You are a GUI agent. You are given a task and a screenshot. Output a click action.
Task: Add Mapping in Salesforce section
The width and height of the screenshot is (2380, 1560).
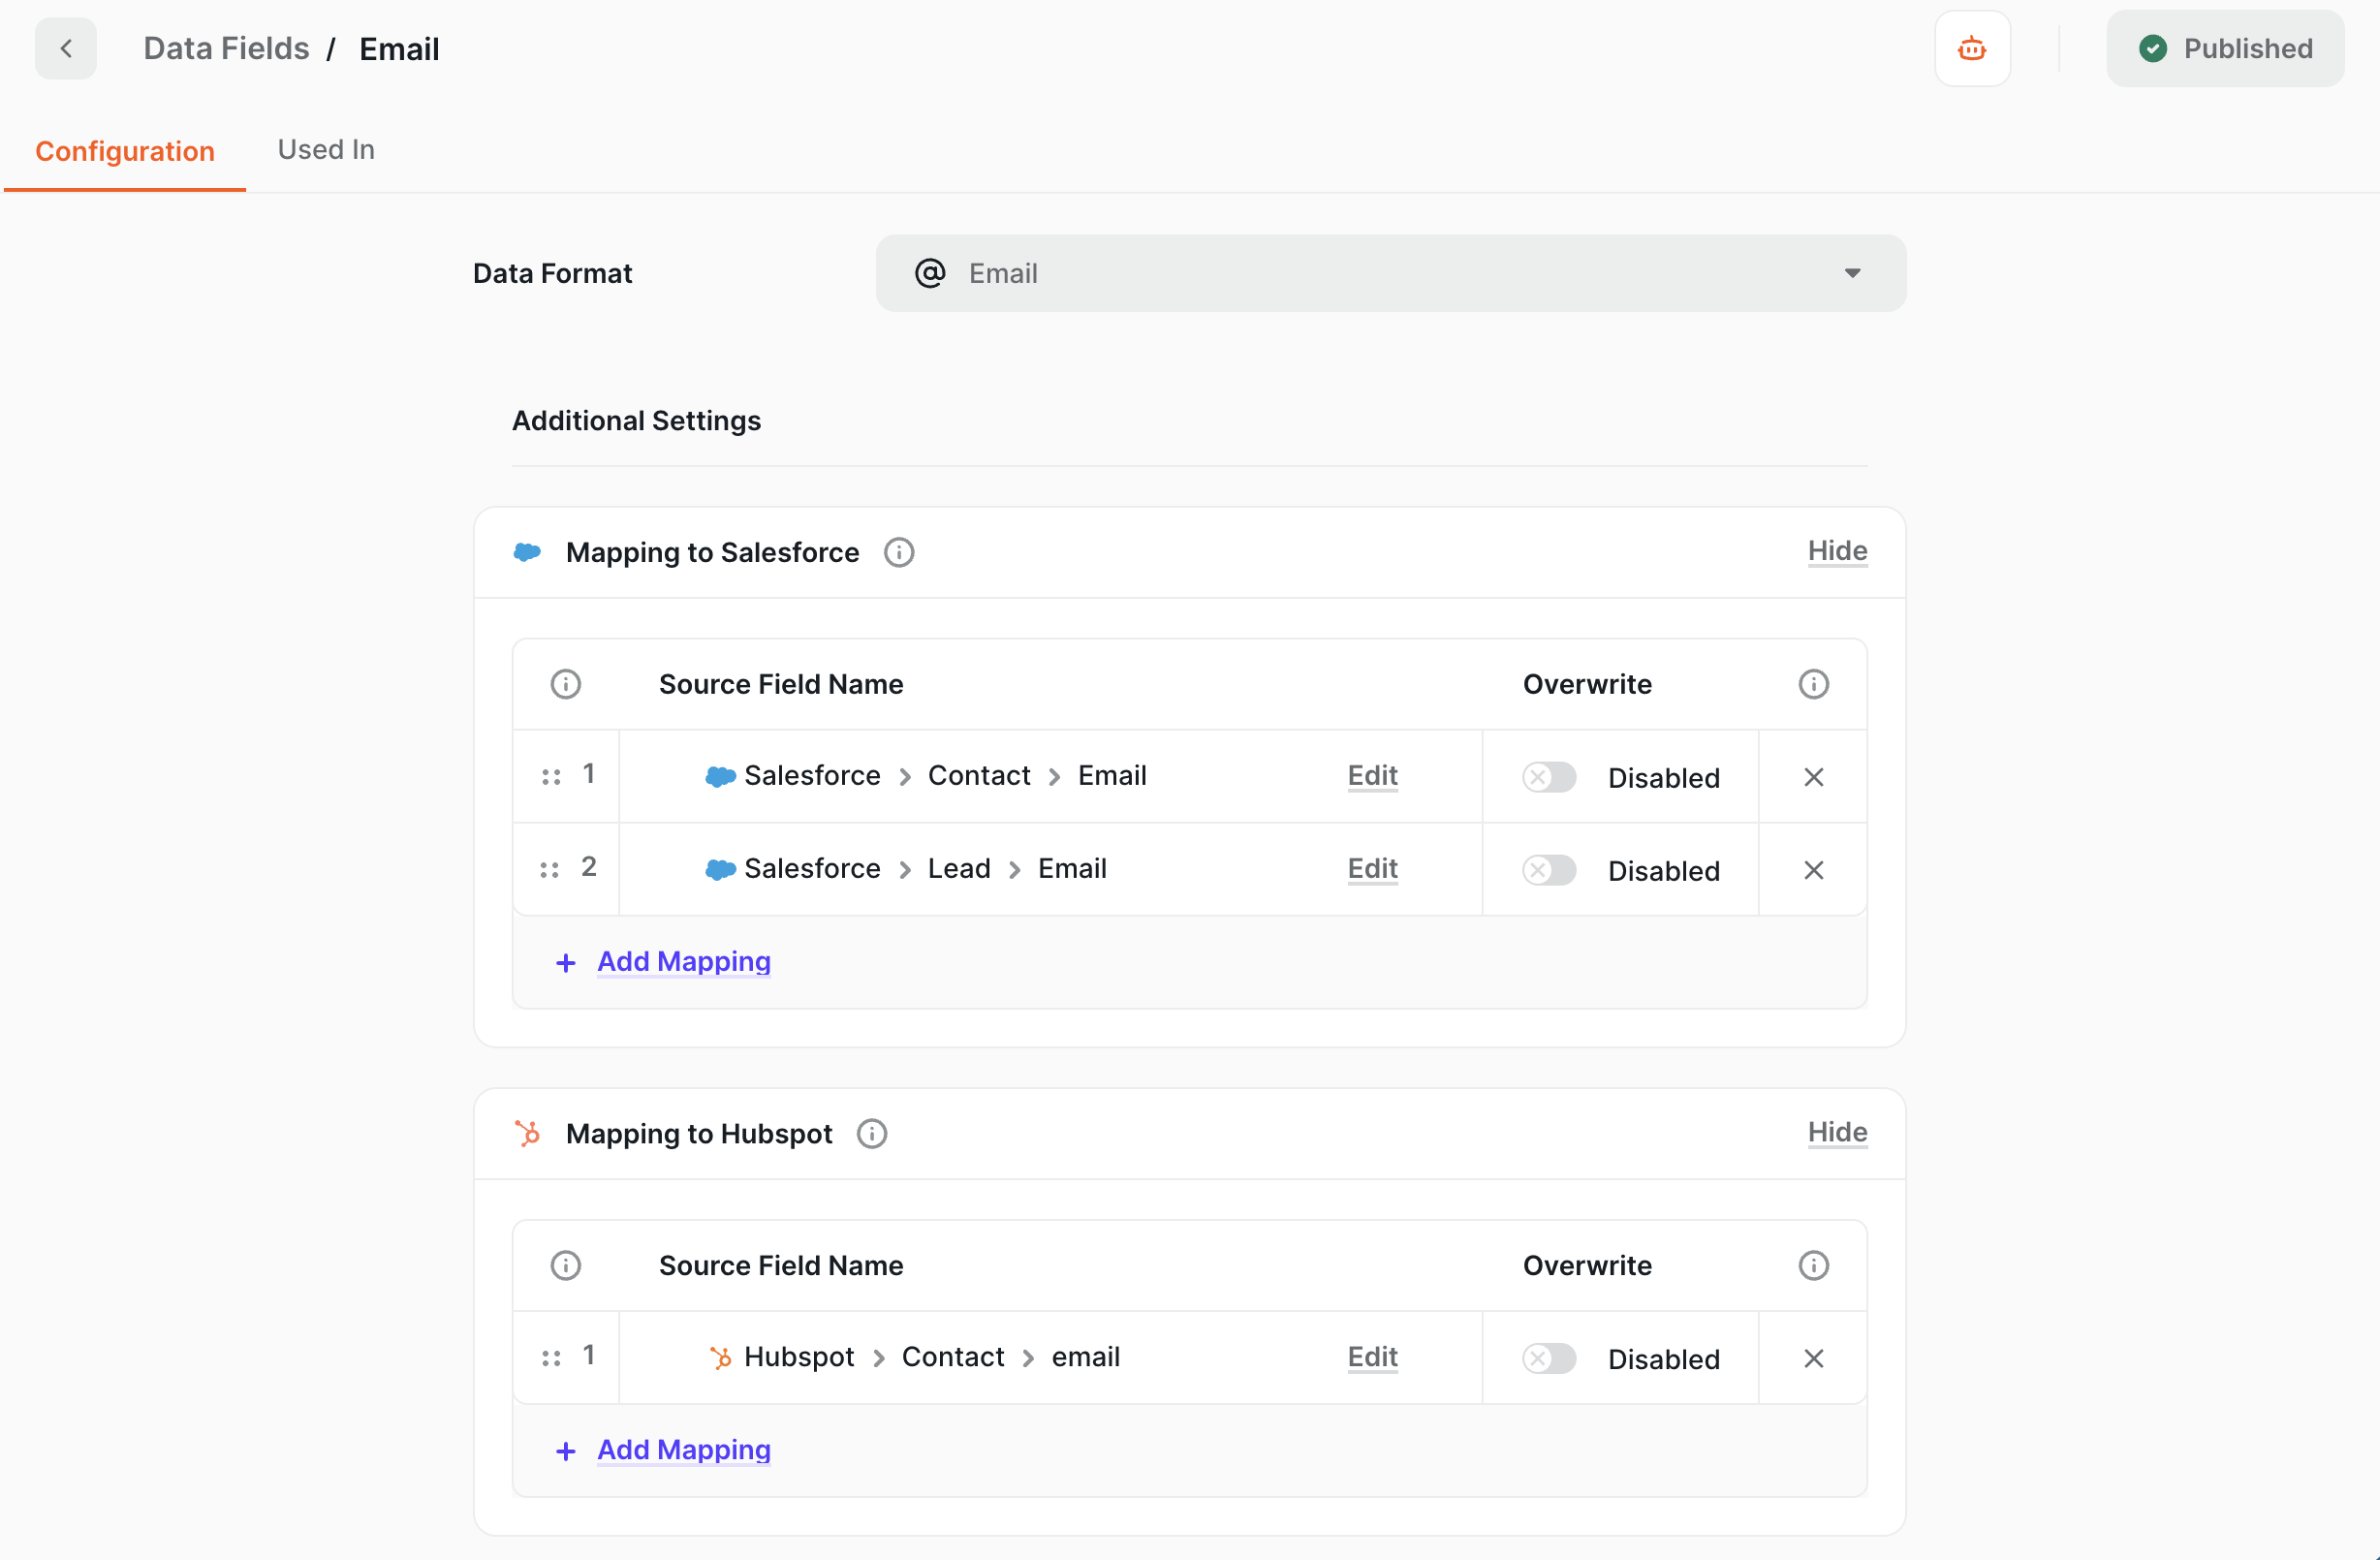pyautogui.click(x=684, y=961)
